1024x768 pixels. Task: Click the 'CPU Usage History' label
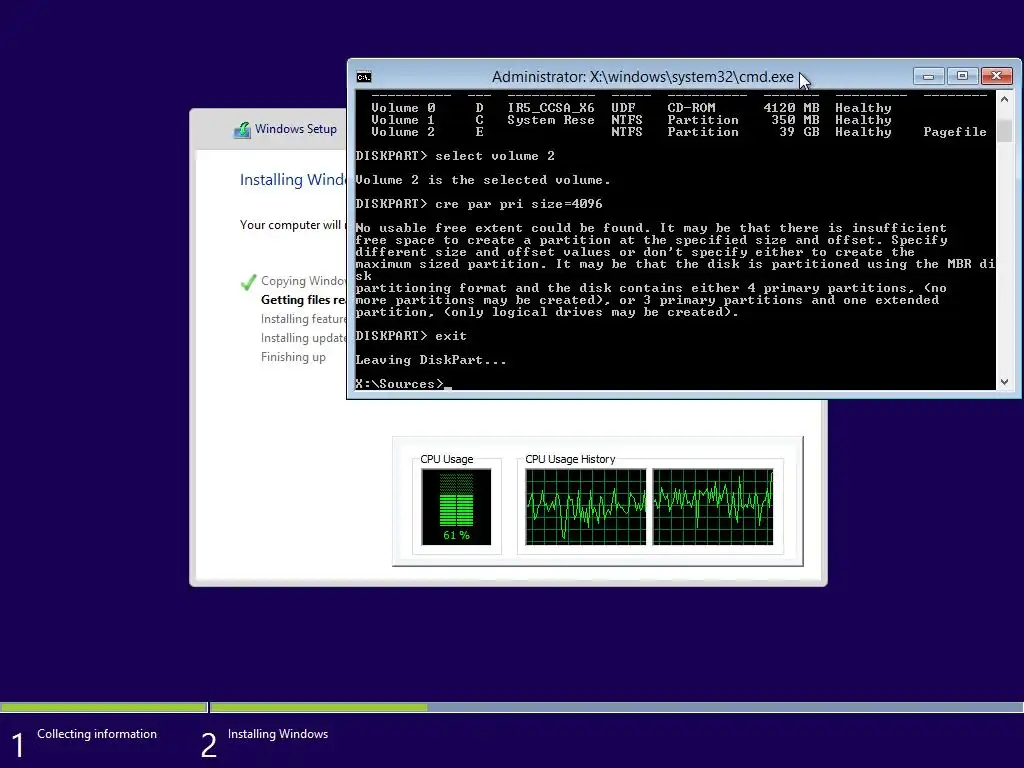tap(570, 459)
